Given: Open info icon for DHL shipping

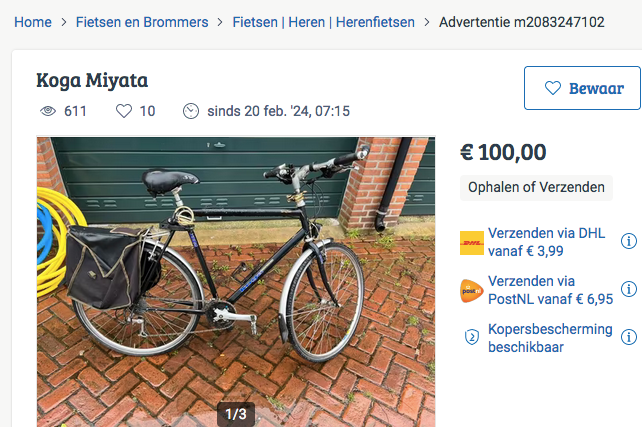Looking at the screenshot, I should click(629, 241).
